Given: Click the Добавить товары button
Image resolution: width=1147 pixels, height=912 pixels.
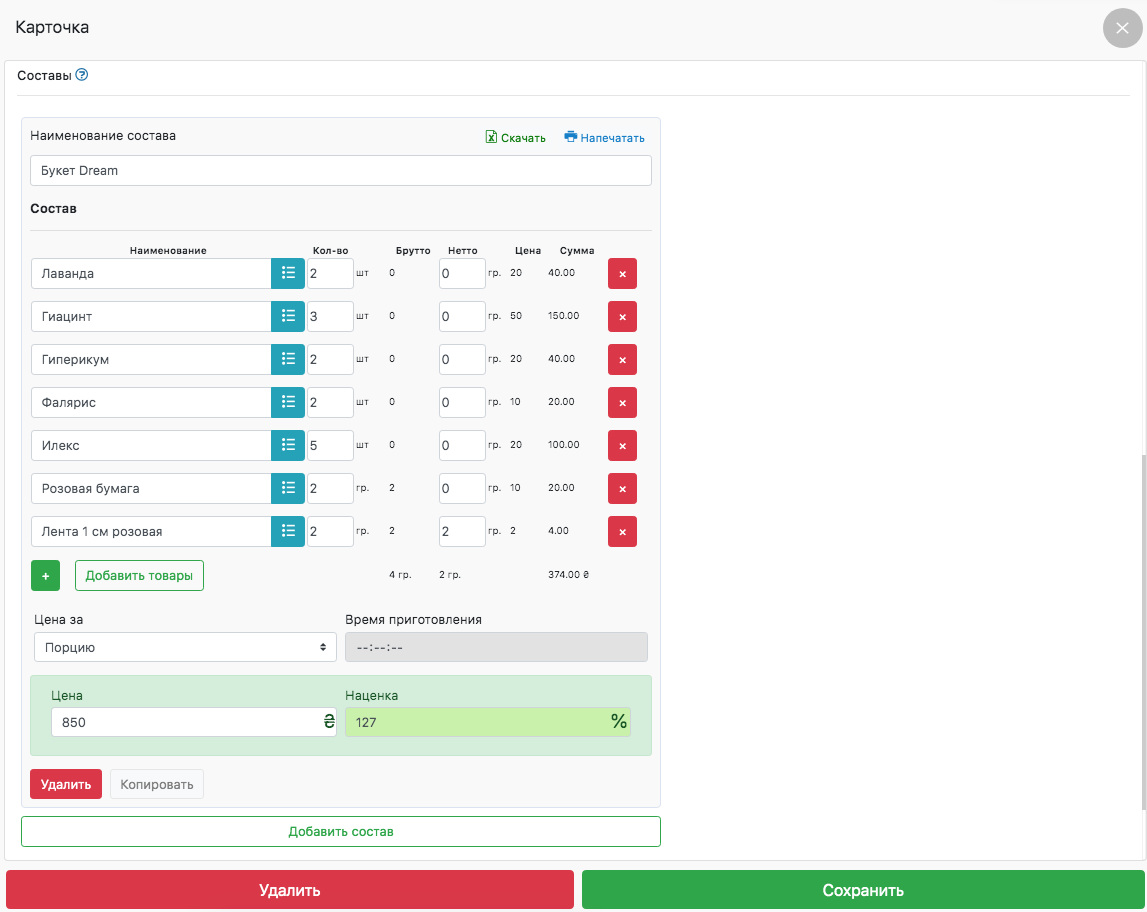Looking at the screenshot, I should (x=139, y=576).
